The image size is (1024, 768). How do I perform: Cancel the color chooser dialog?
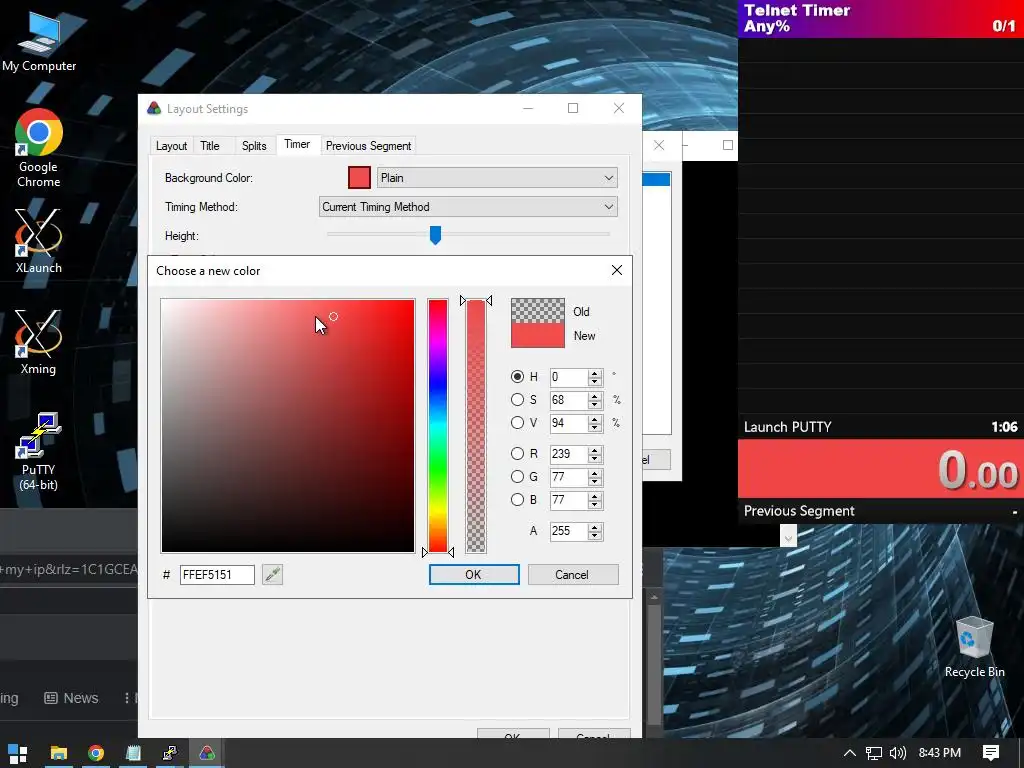coord(572,575)
